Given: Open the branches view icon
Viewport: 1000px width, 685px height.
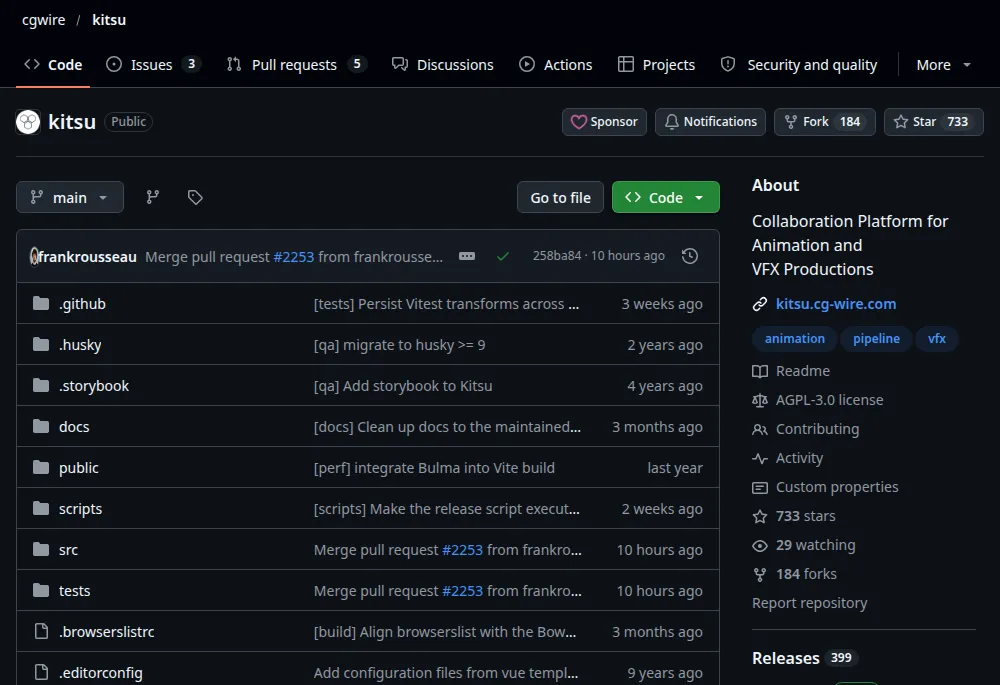Looking at the screenshot, I should [152, 197].
